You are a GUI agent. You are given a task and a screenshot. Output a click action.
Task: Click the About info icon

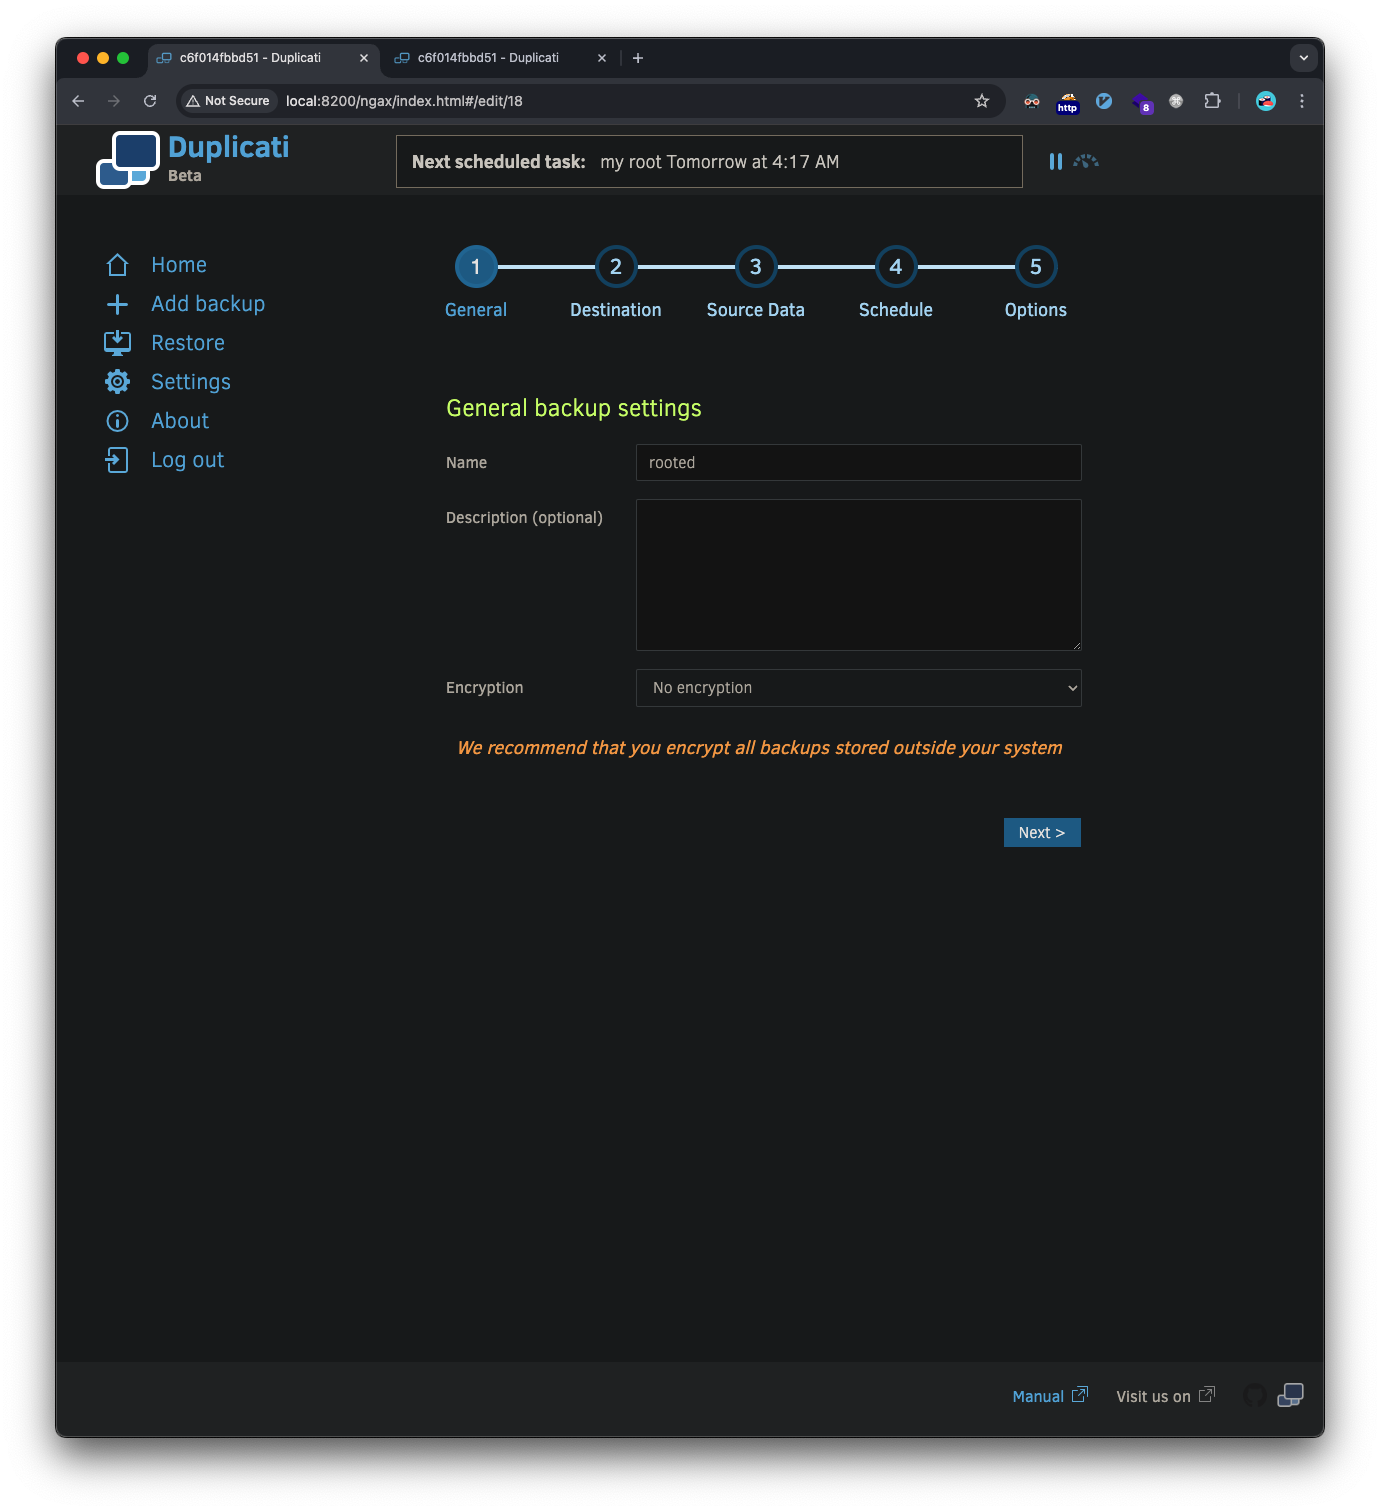point(117,421)
